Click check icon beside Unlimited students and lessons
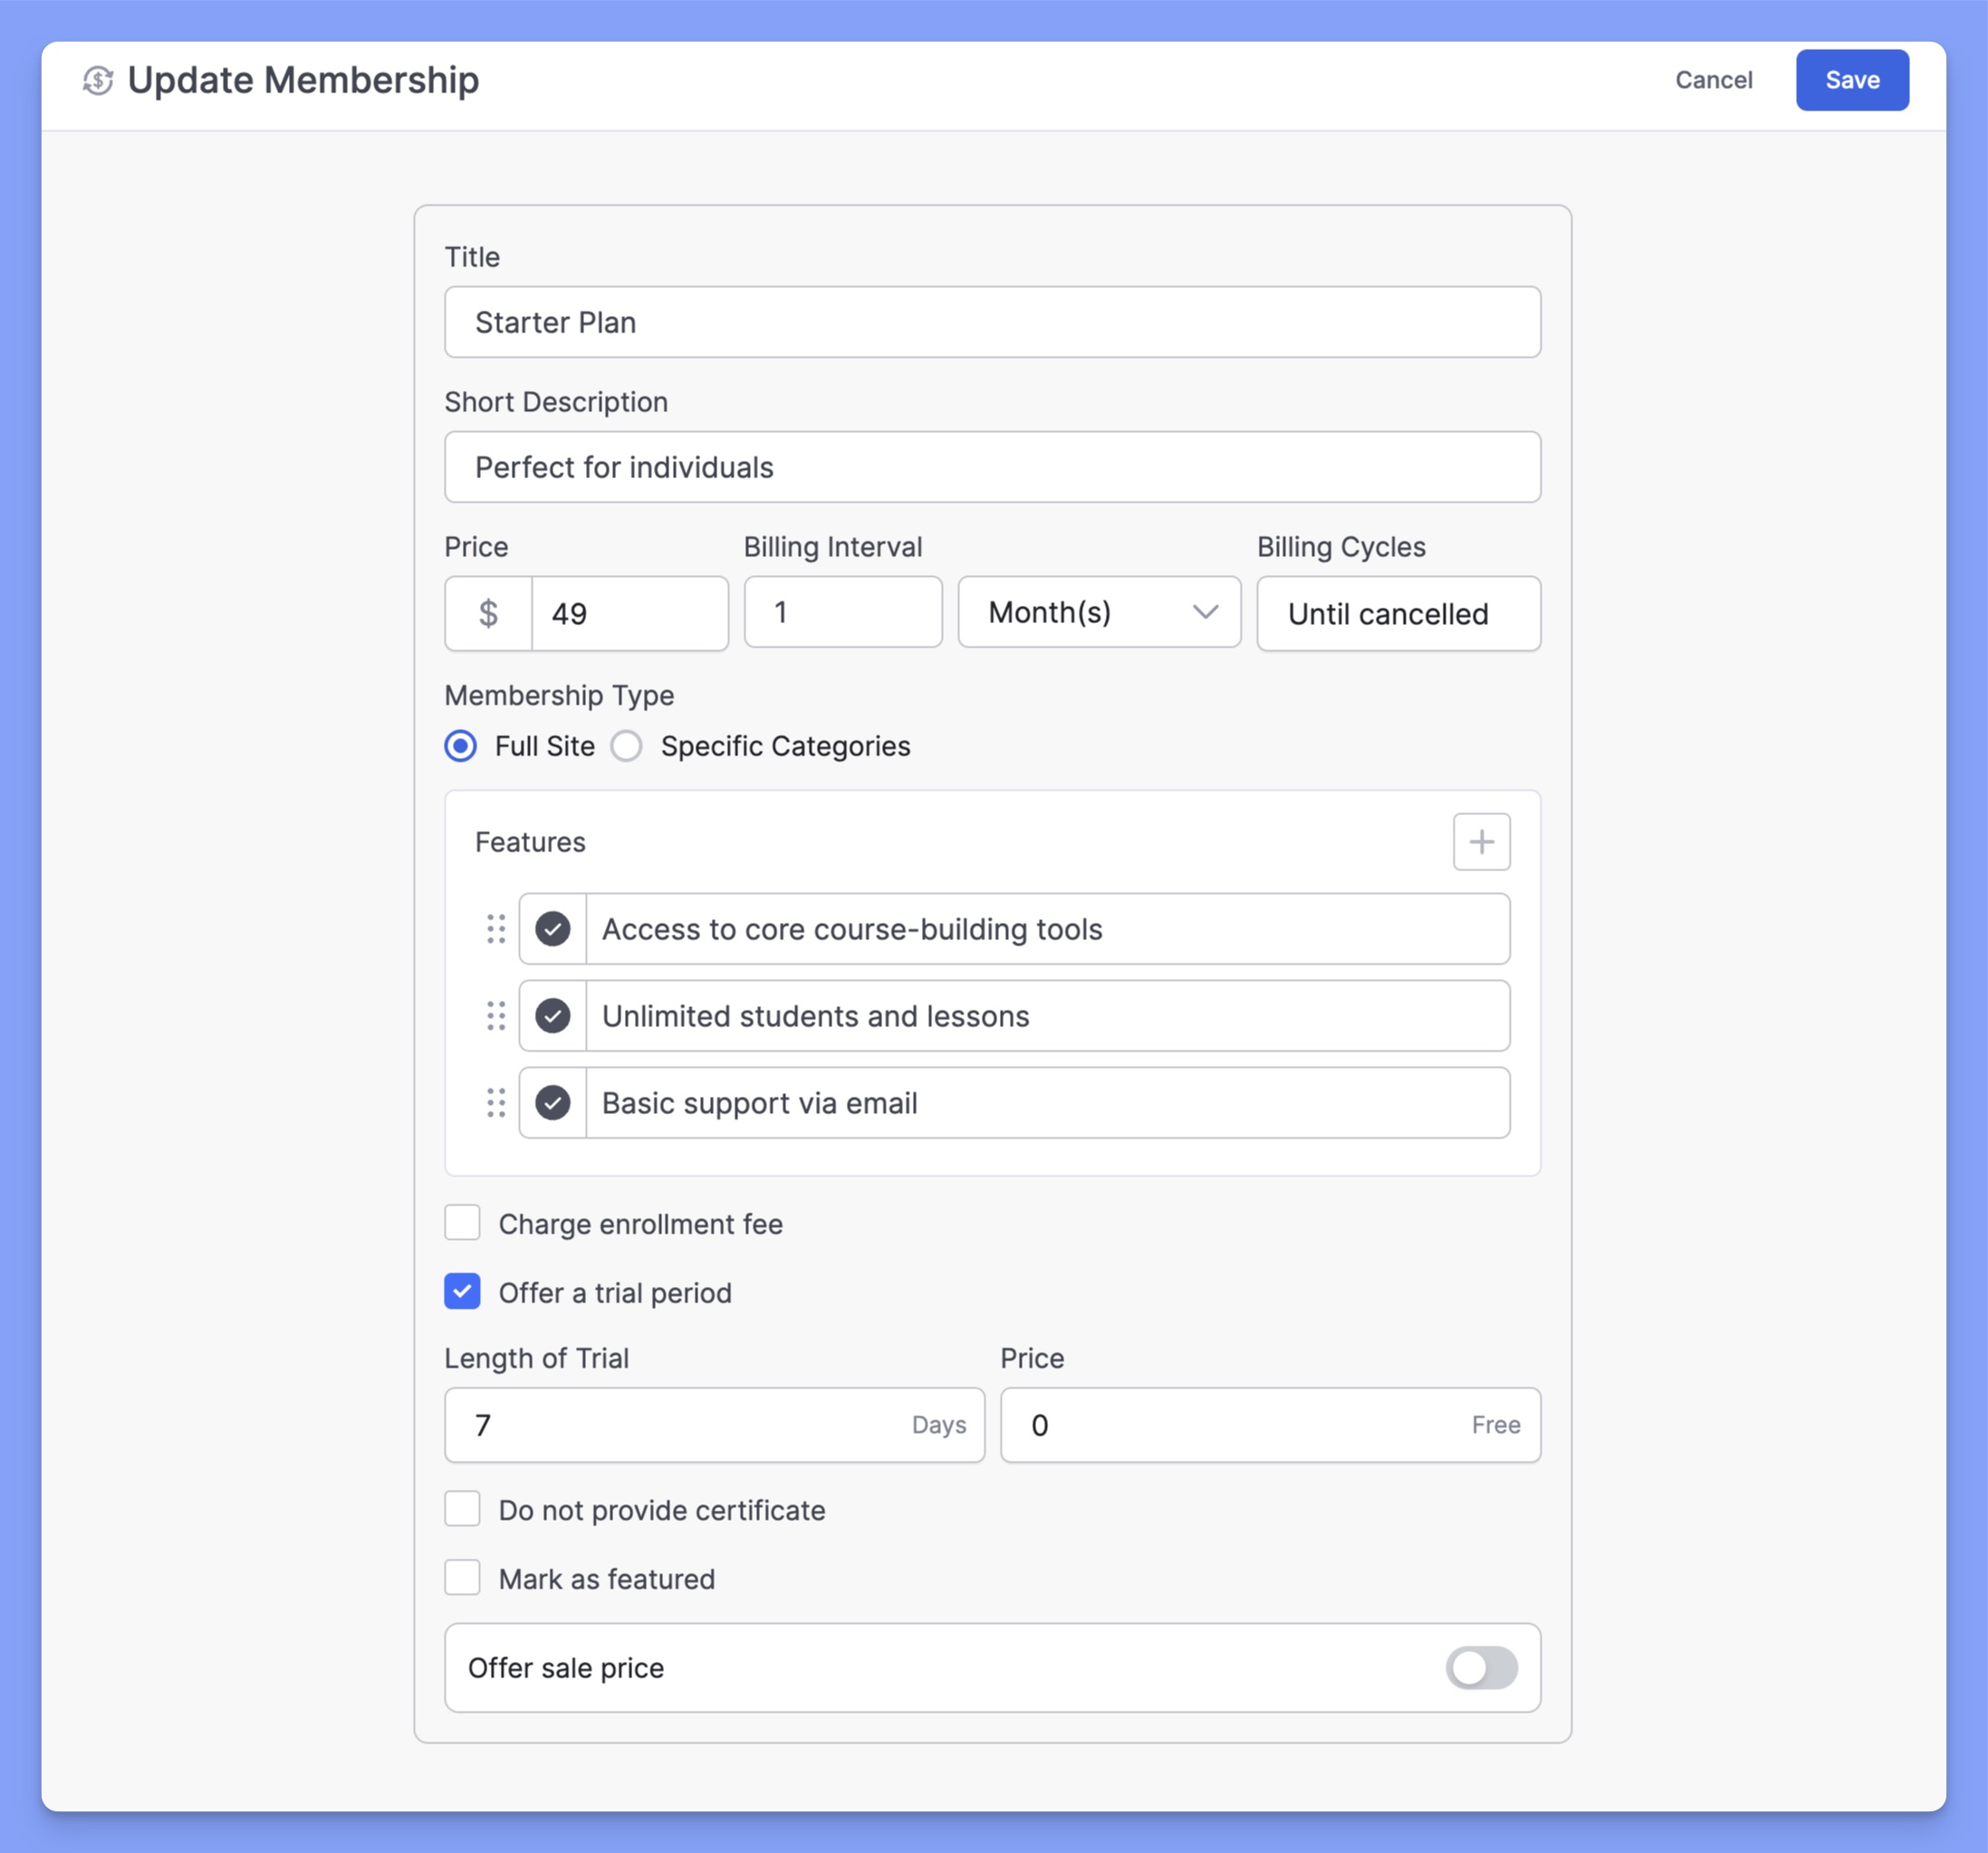 [553, 1016]
